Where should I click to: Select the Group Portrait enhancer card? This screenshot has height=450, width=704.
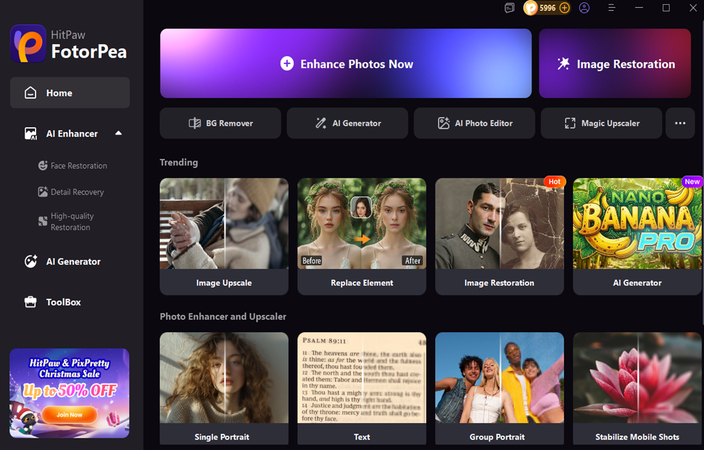pyautogui.click(x=499, y=388)
